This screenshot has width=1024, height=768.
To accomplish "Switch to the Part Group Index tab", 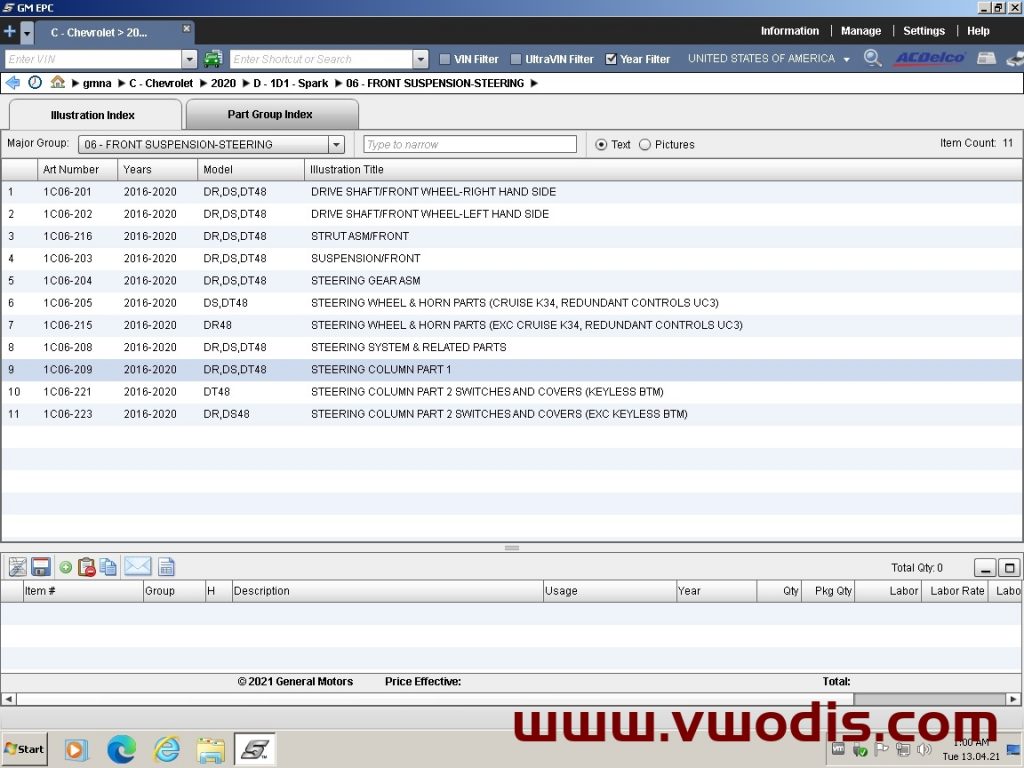I will pos(272,114).
